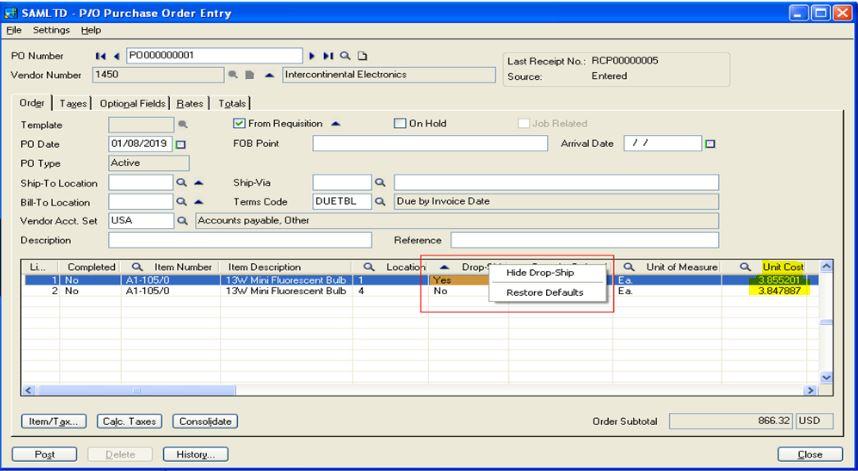
Task: Zoom vendor details arrow next to Vendor Number
Action: 269,75
